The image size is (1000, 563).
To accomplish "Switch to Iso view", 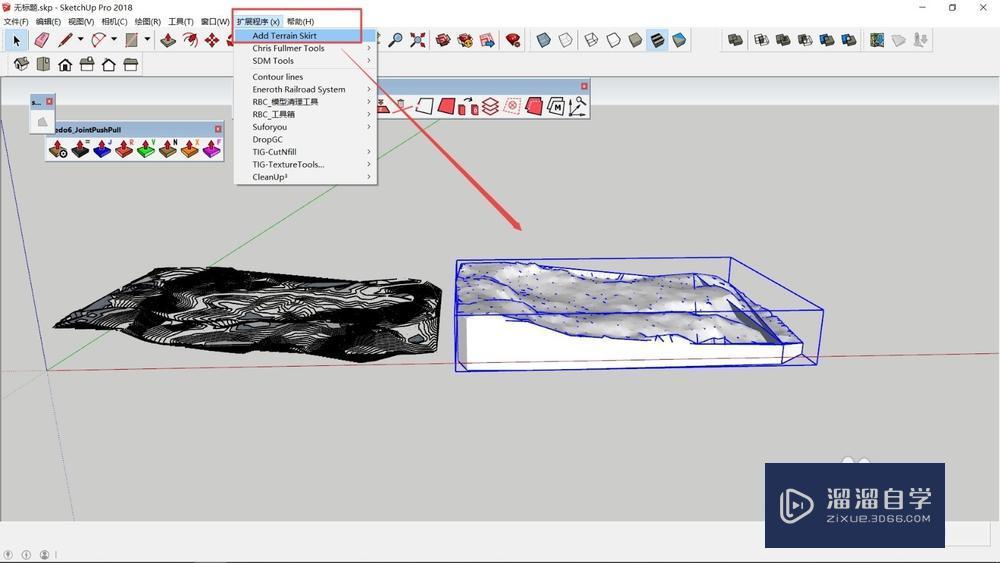I will pyautogui.click(x=22, y=64).
